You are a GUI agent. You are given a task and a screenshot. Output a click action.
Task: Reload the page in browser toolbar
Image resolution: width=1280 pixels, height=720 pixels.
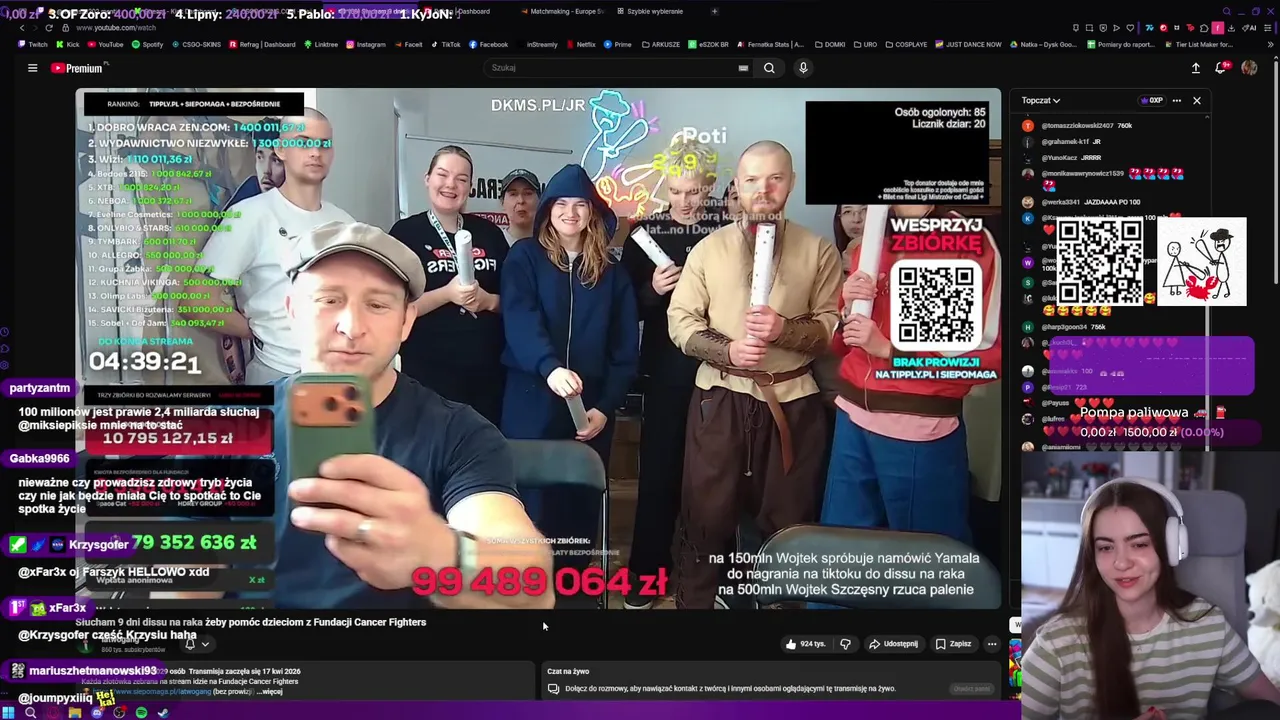48,28
